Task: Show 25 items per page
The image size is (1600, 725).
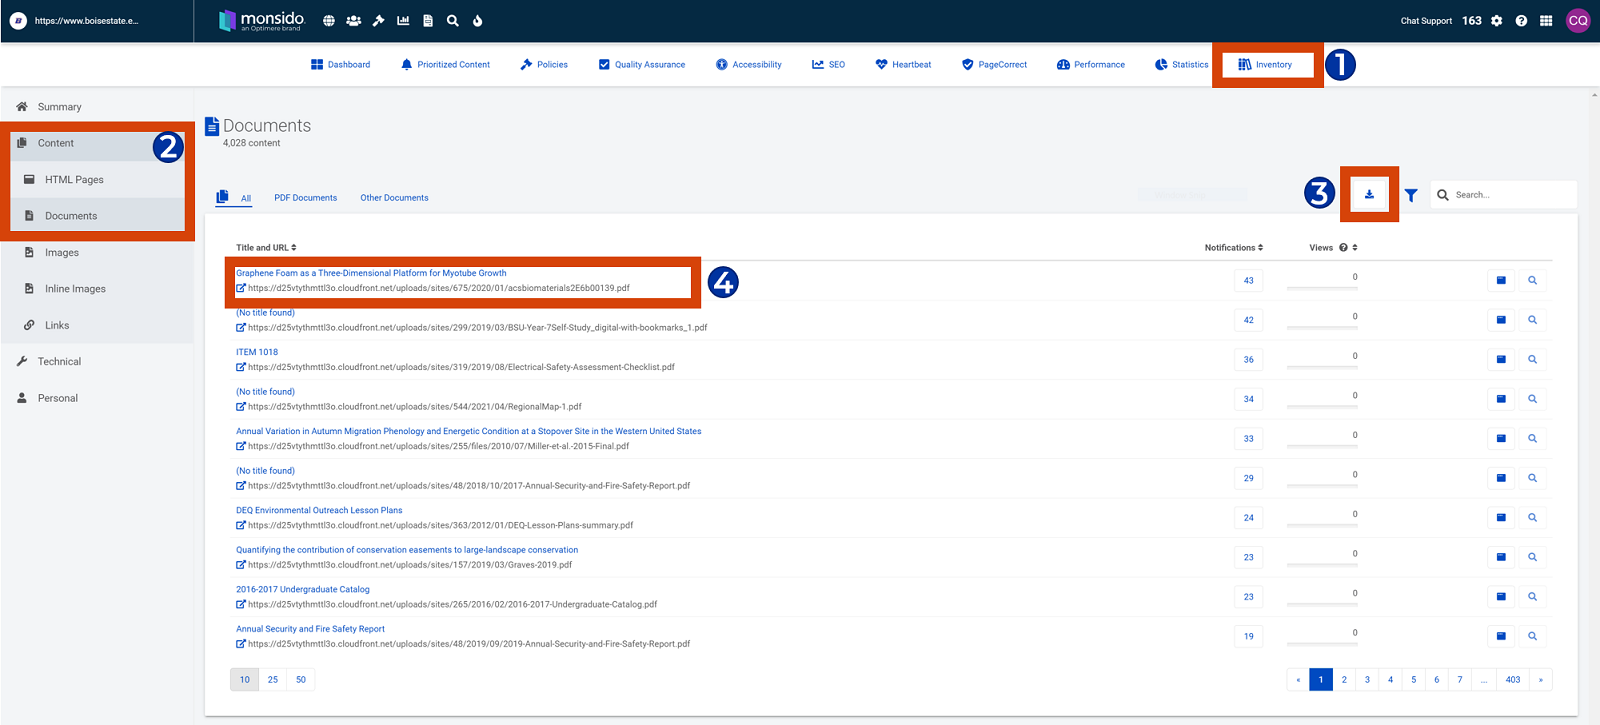Action: point(273,680)
